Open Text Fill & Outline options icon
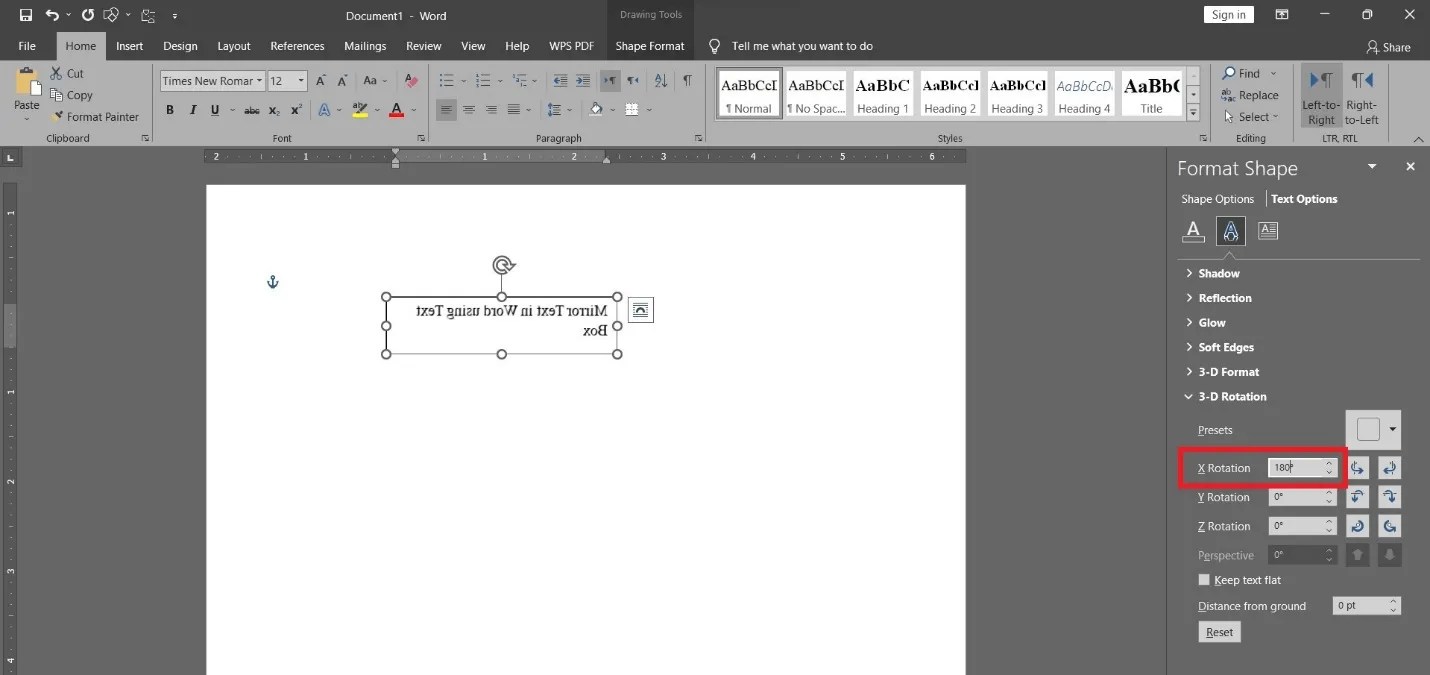The width and height of the screenshot is (1430, 675). [1192, 230]
